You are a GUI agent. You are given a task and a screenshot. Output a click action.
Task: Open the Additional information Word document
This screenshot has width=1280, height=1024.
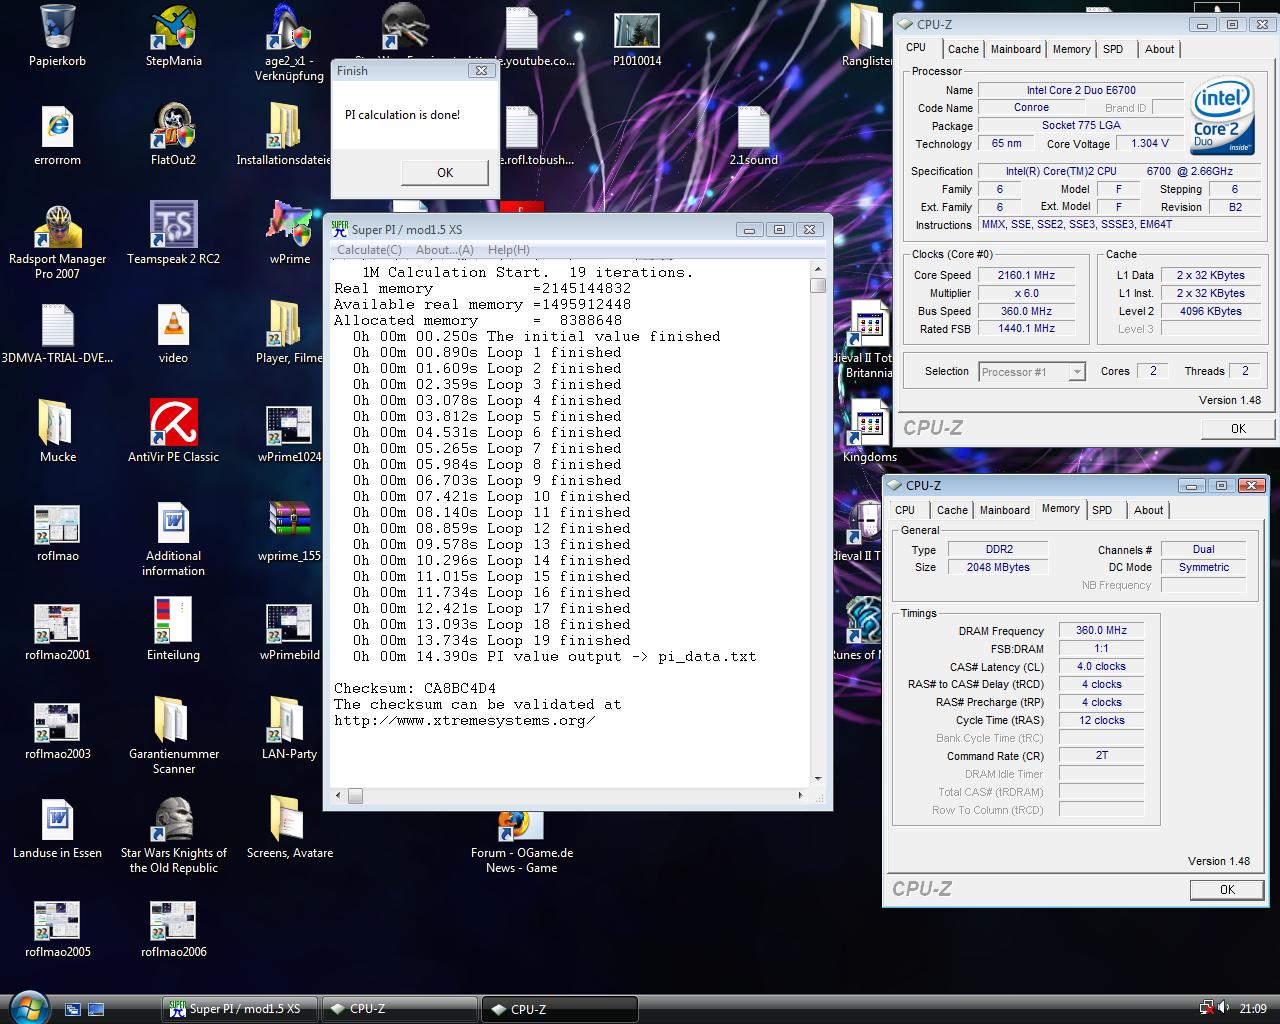pos(173,522)
